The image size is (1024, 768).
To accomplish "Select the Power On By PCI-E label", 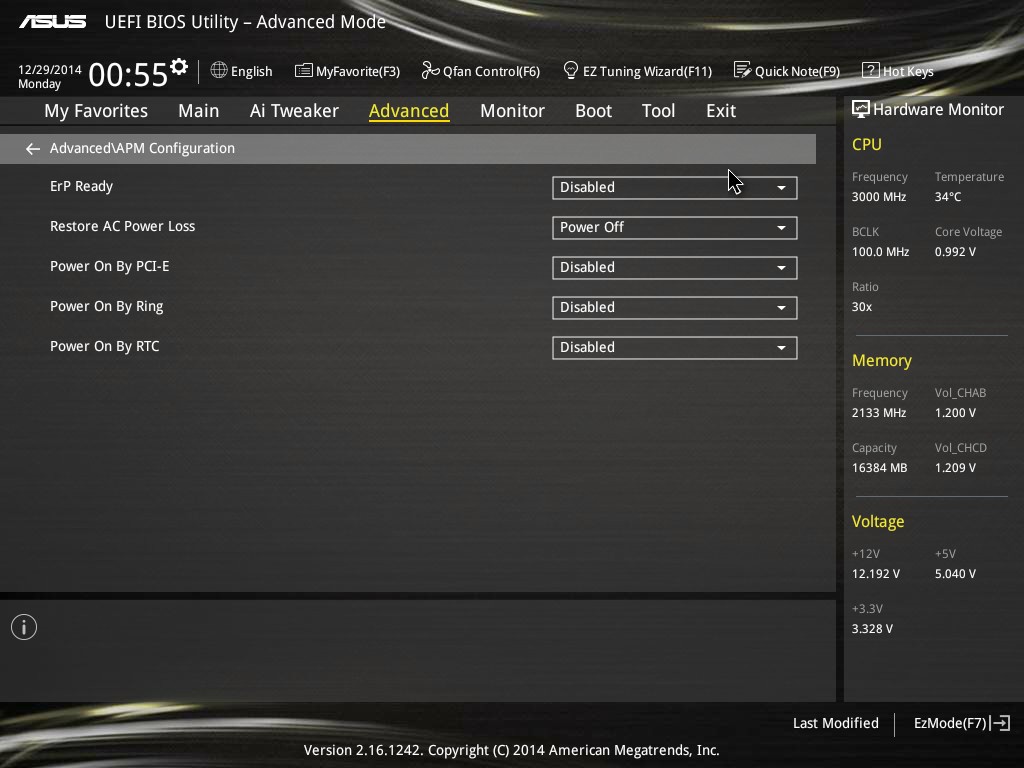I will pos(110,266).
